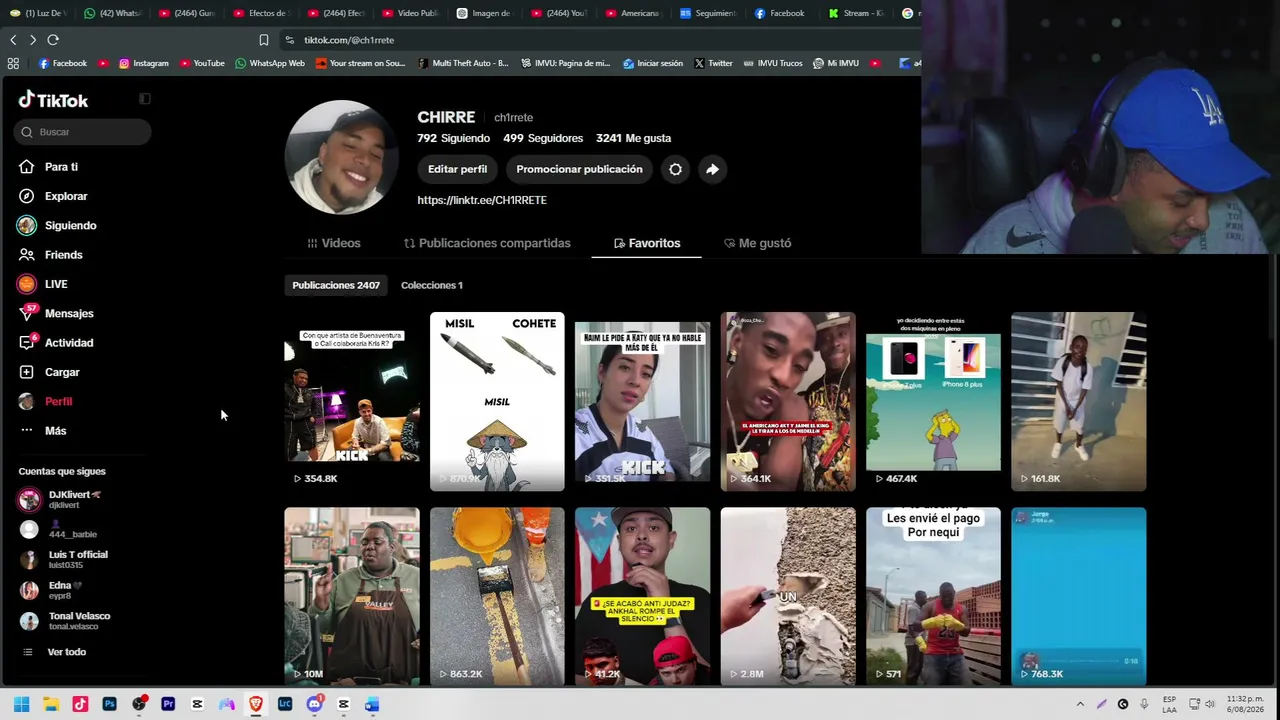Open DJKlivert's account
Viewport: 1280px width, 720px height.
click(60, 500)
